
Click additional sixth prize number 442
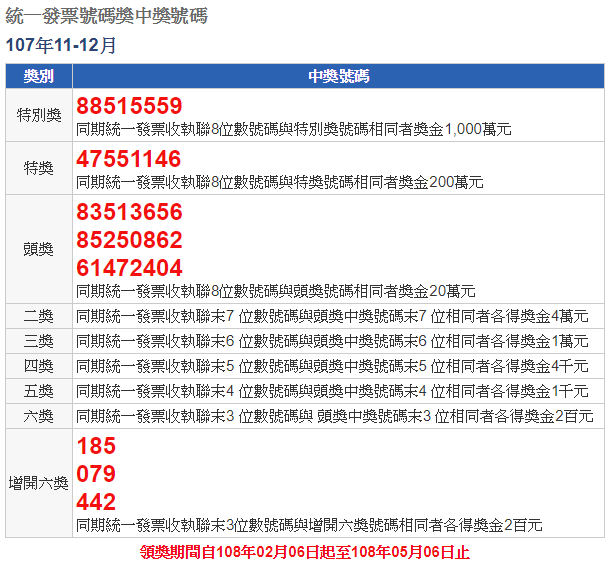[x=96, y=502]
